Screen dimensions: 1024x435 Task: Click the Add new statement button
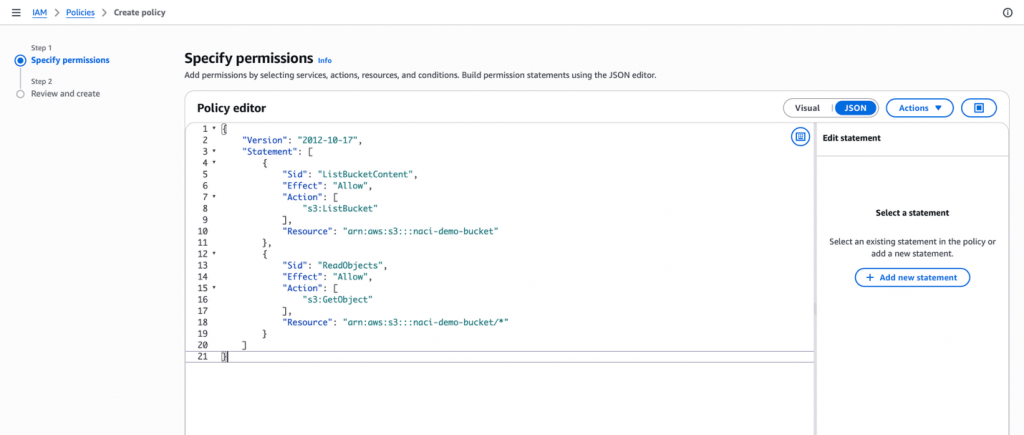pos(912,278)
